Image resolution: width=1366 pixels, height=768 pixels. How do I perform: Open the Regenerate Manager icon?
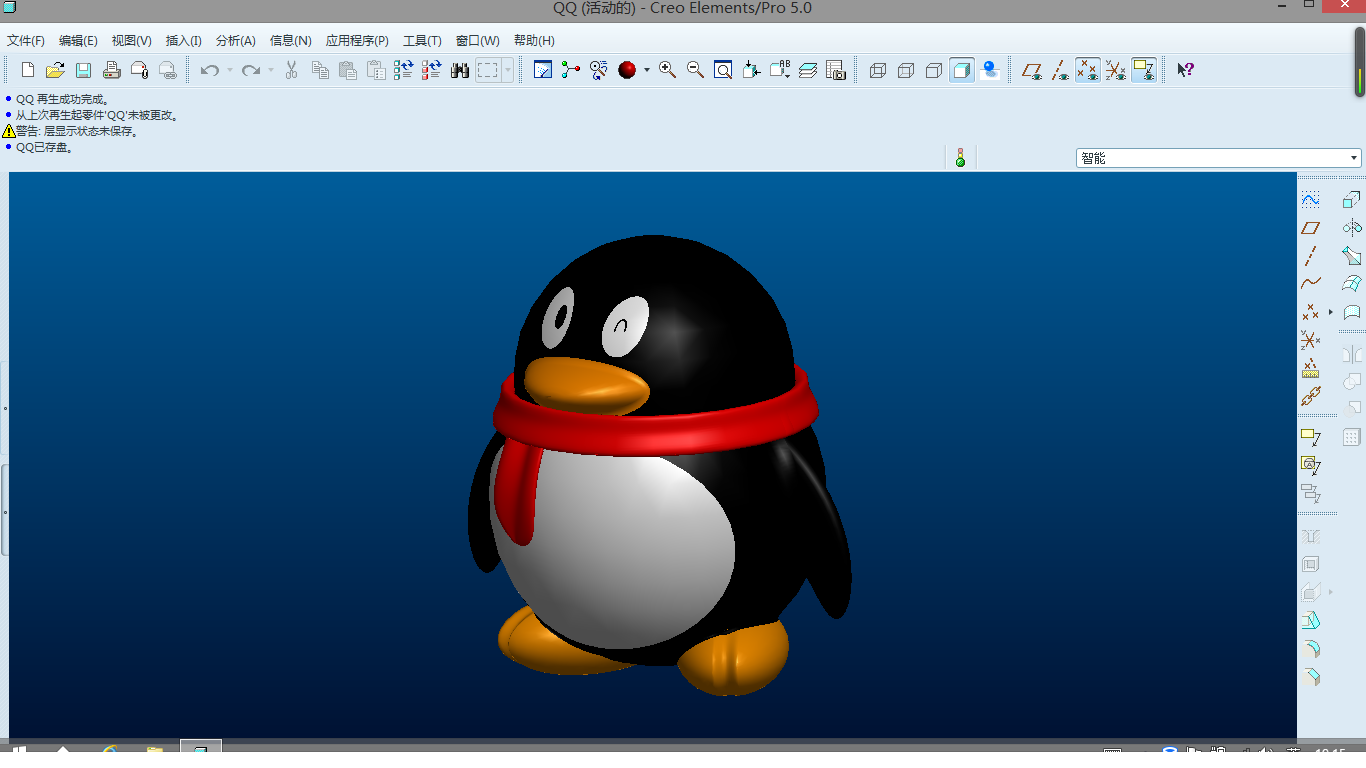click(432, 70)
